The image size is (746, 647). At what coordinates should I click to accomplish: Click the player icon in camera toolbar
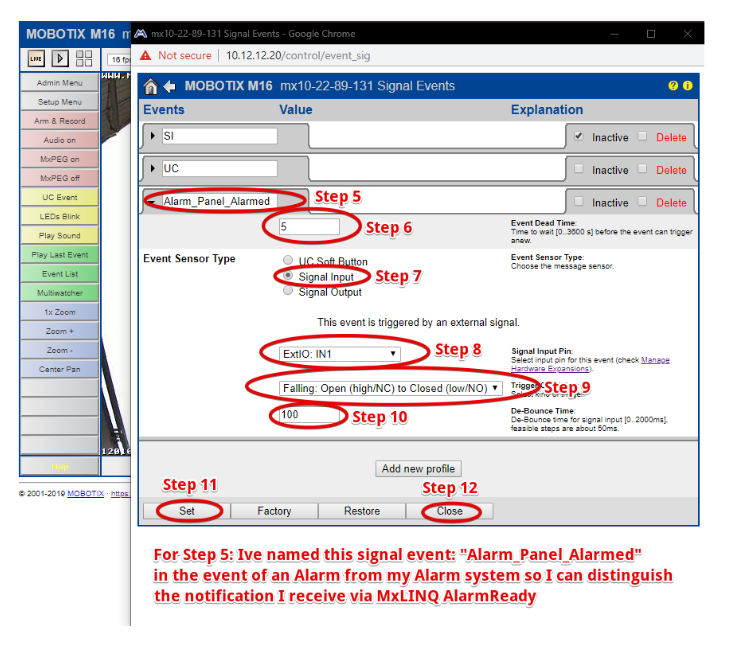click(59, 60)
